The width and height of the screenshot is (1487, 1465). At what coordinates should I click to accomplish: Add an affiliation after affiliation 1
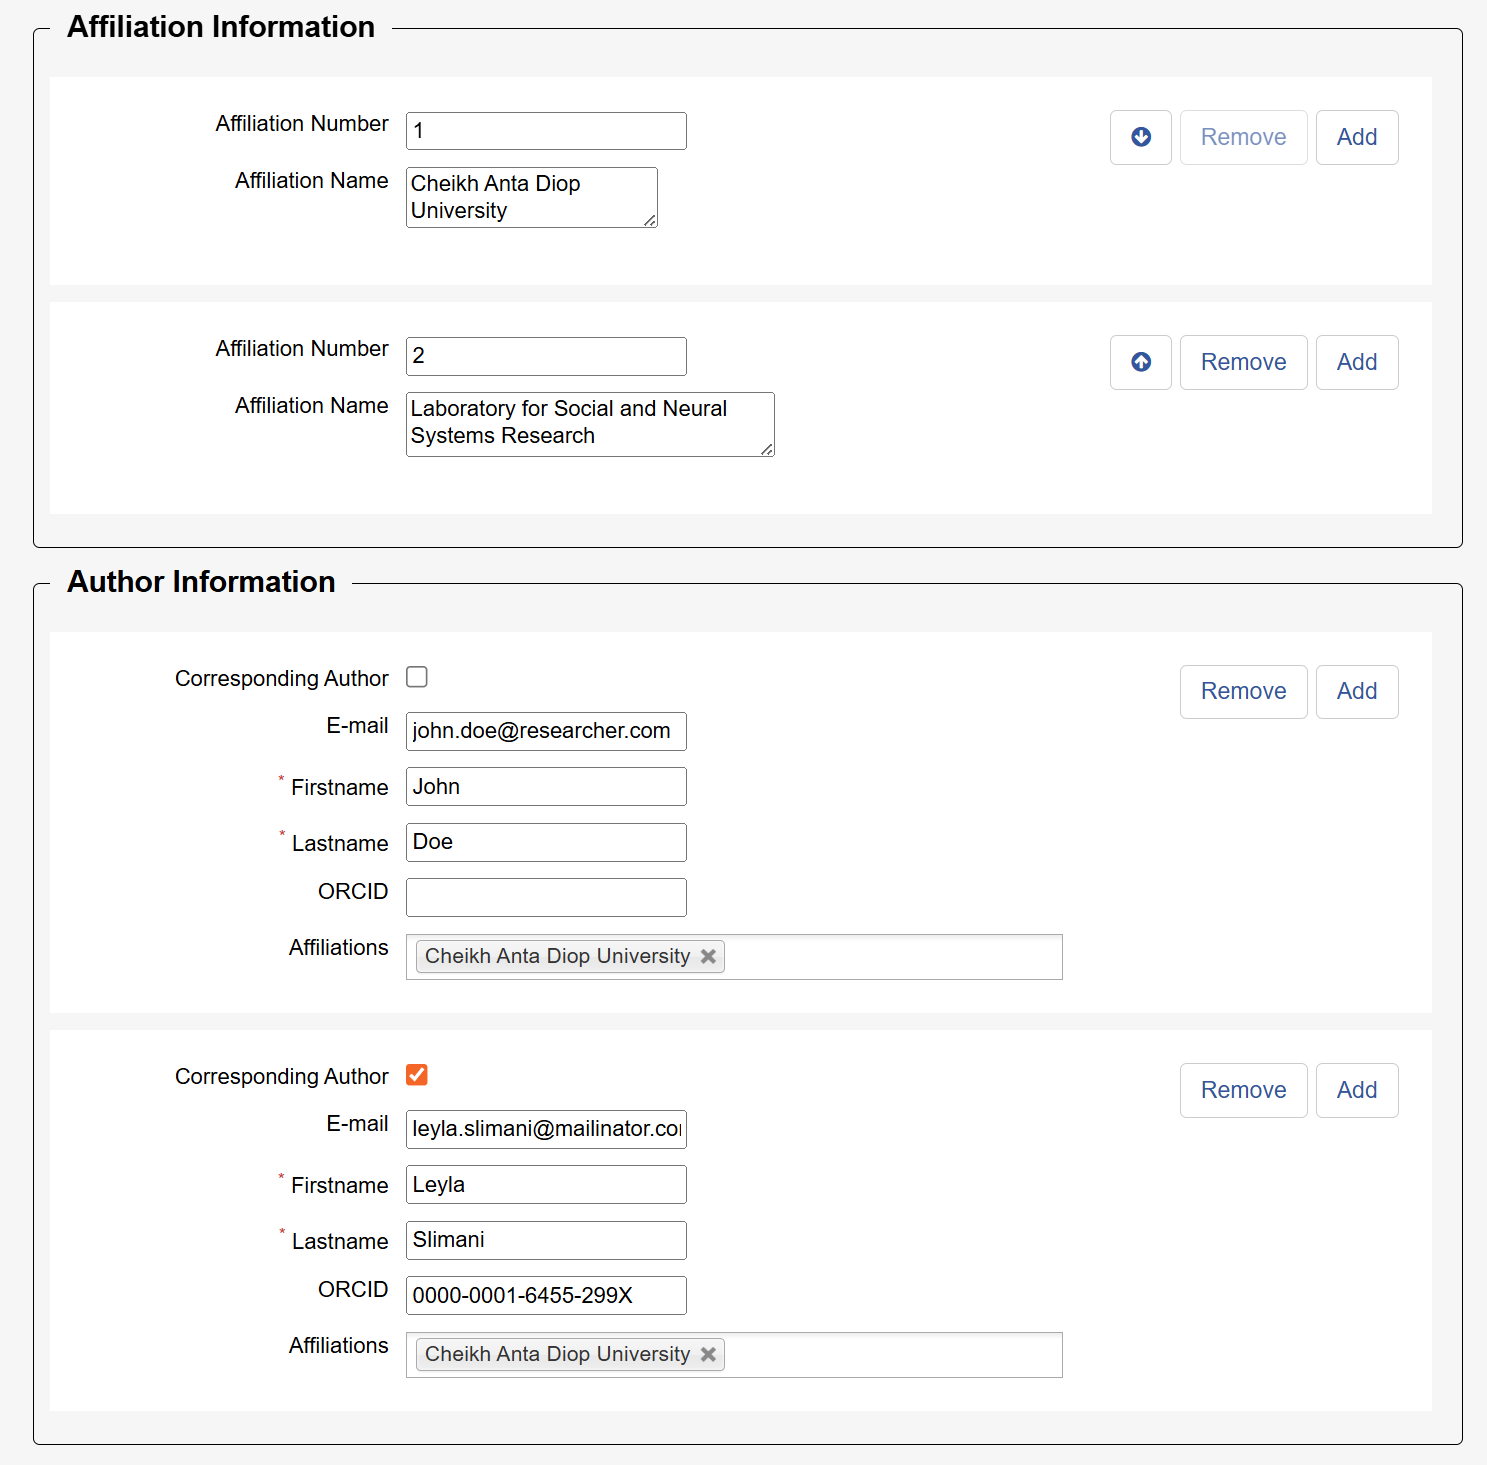tap(1356, 137)
